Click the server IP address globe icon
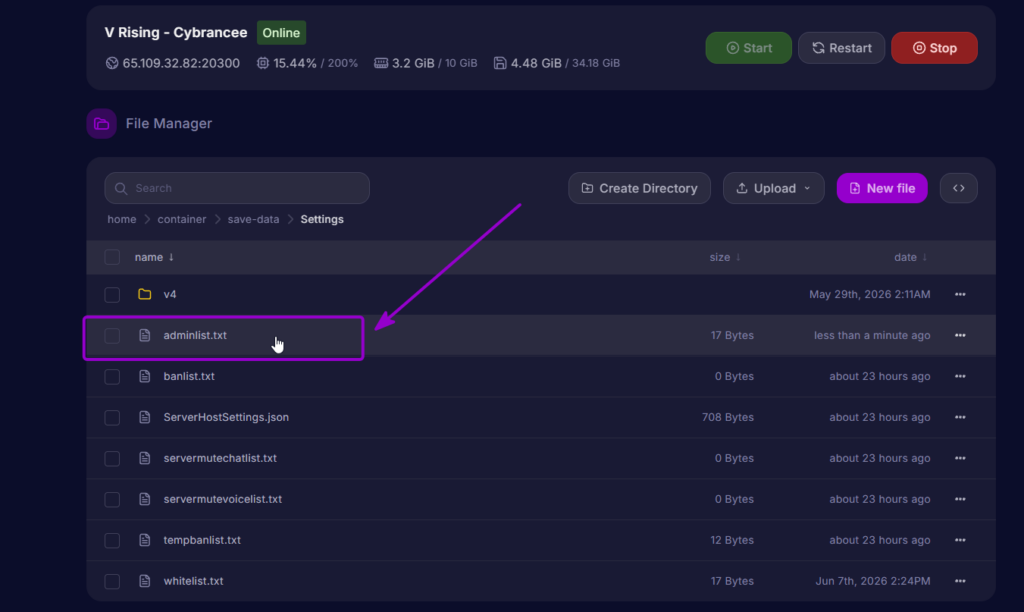 click(x=112, y=63)
